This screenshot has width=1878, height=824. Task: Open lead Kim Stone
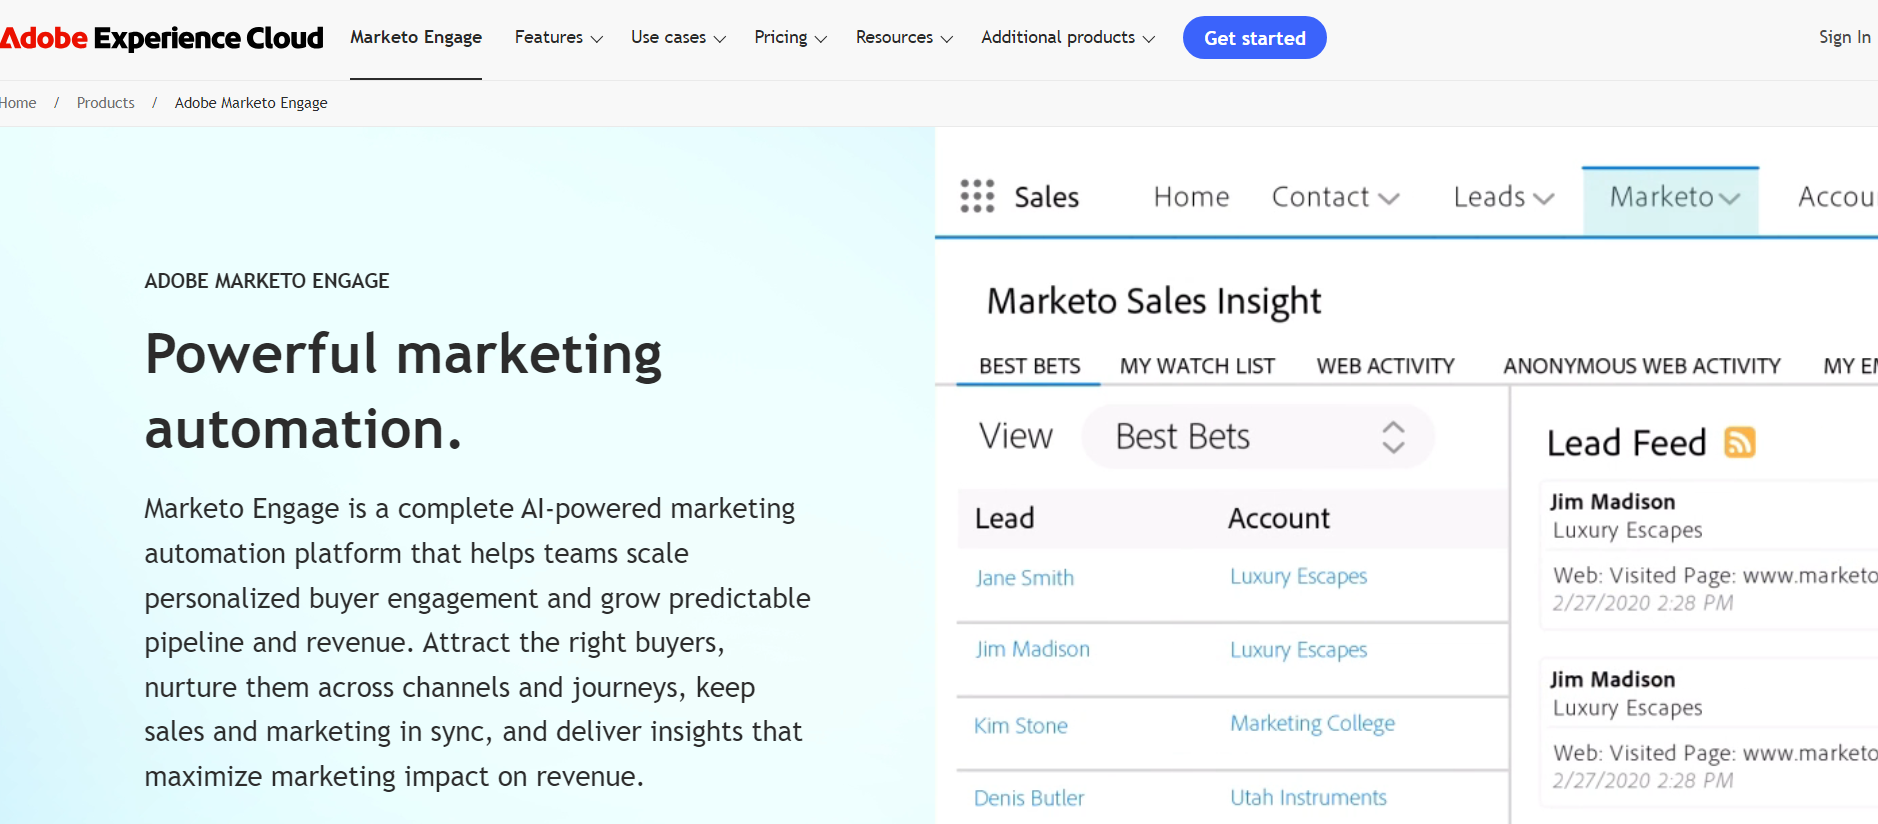coord(1021,726)
